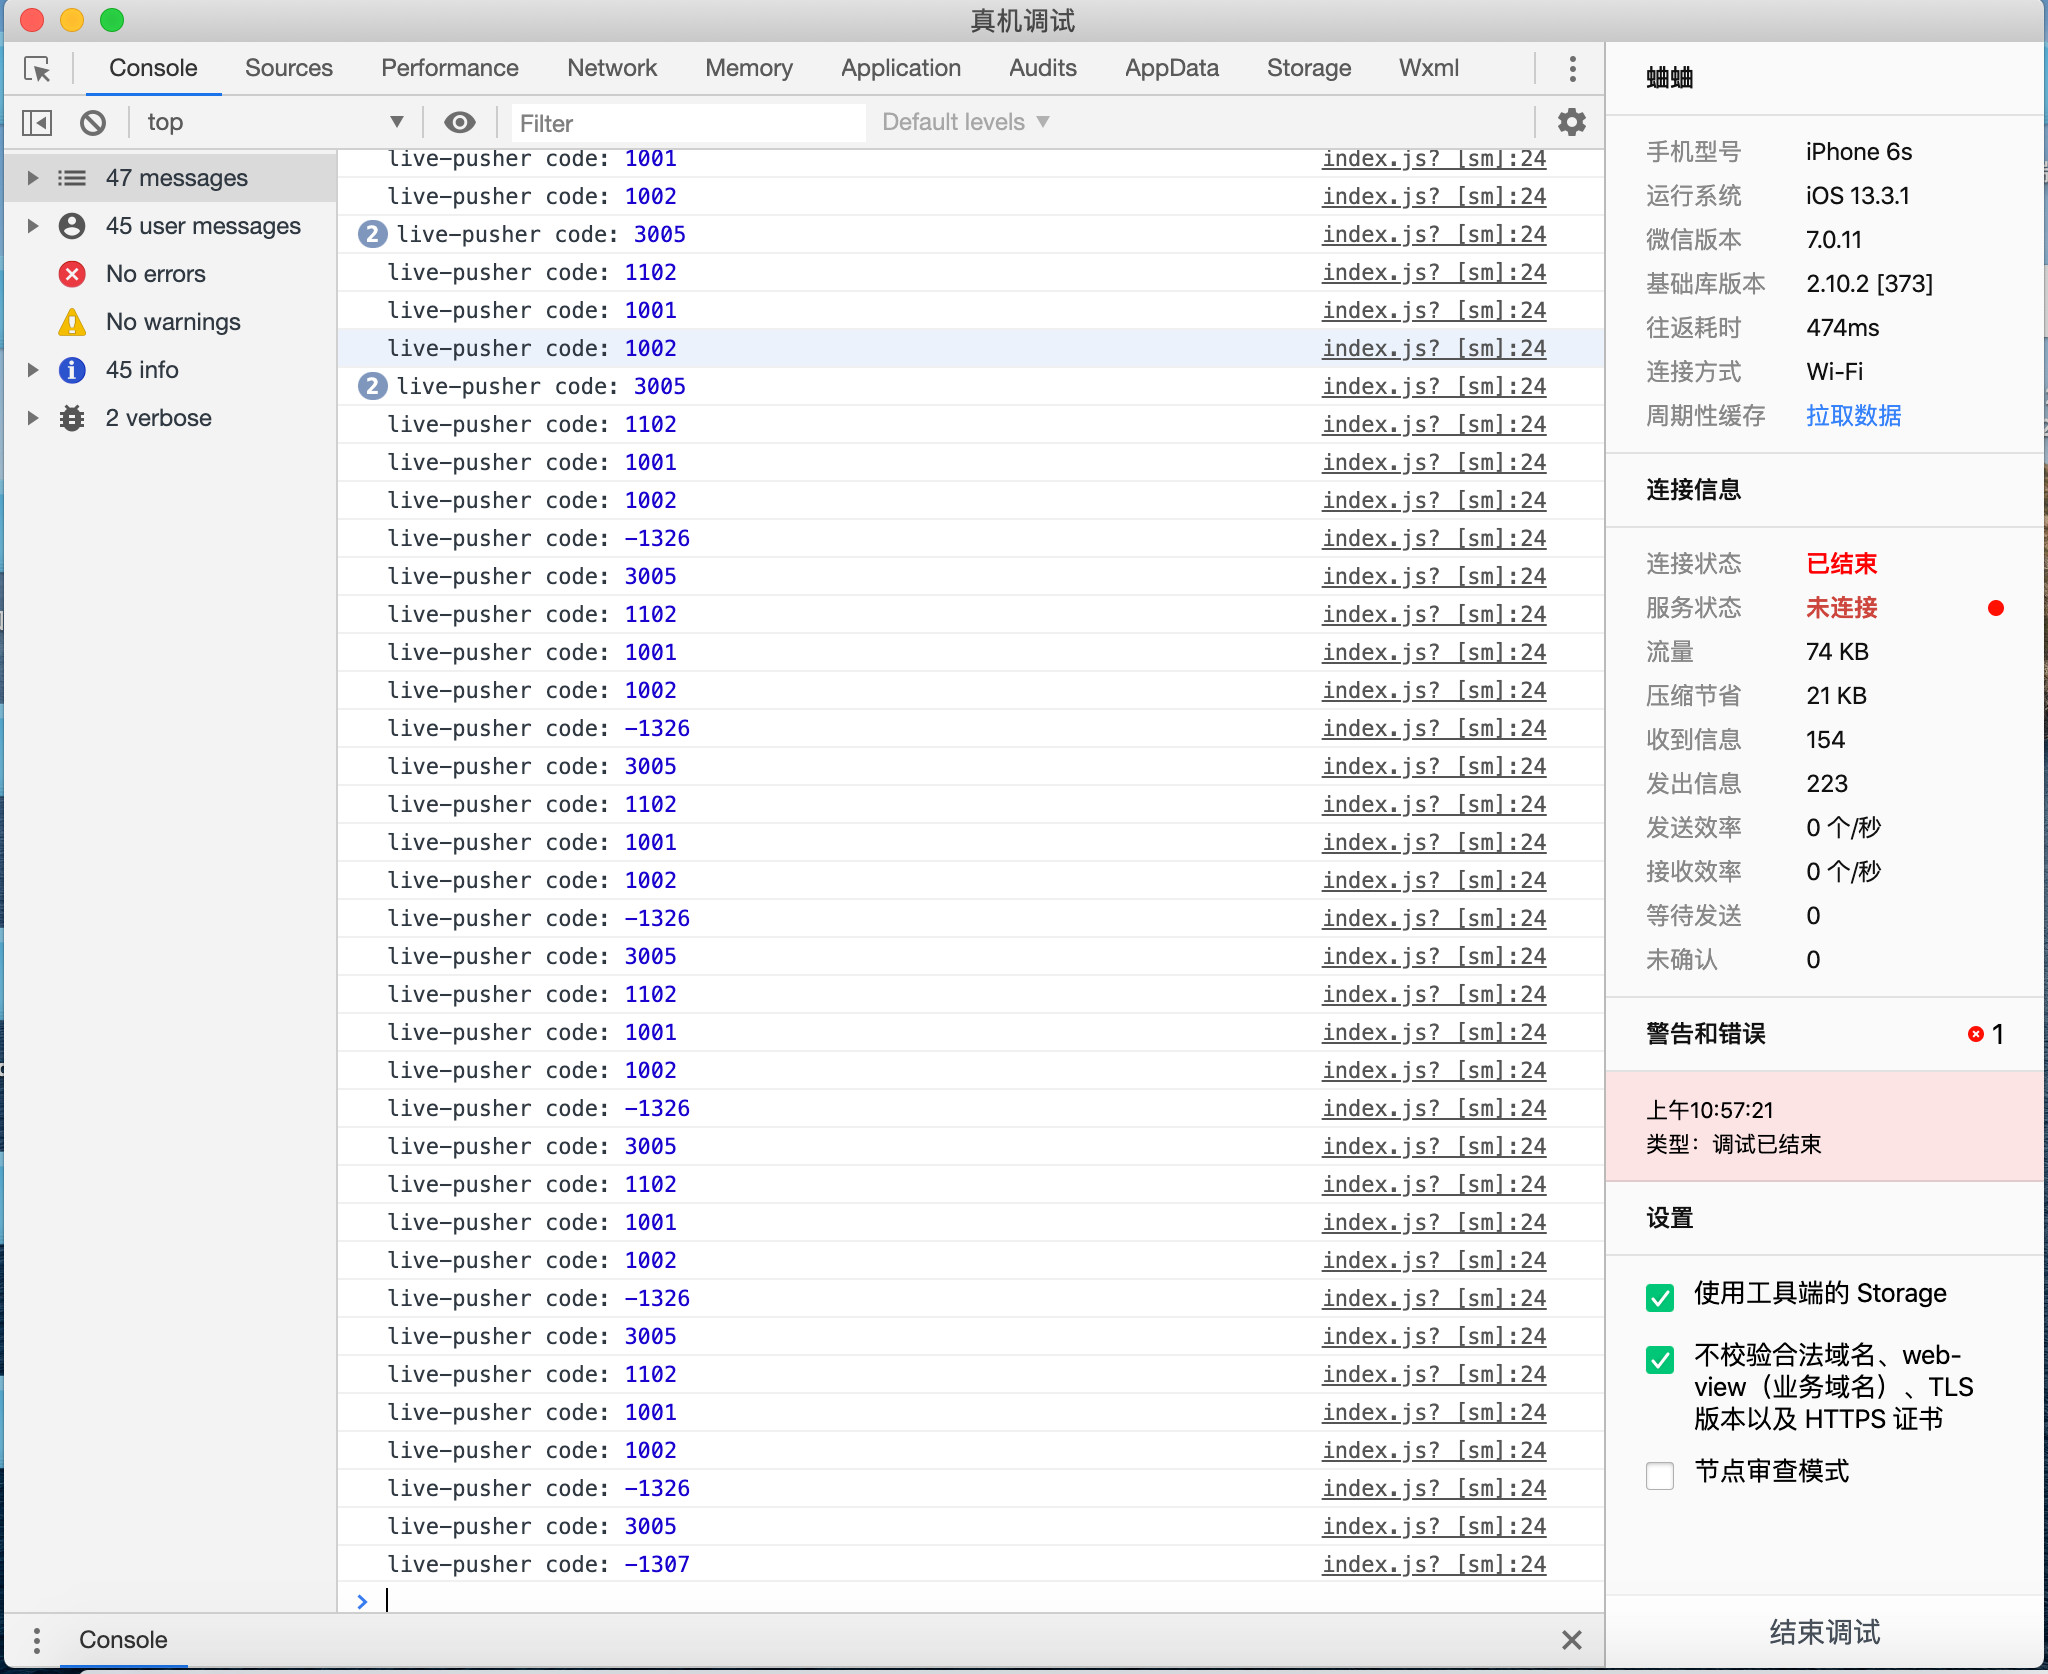Open console settings gear icon
This screenshot has height=1674, width=2048.
(x=1571, y=122)
